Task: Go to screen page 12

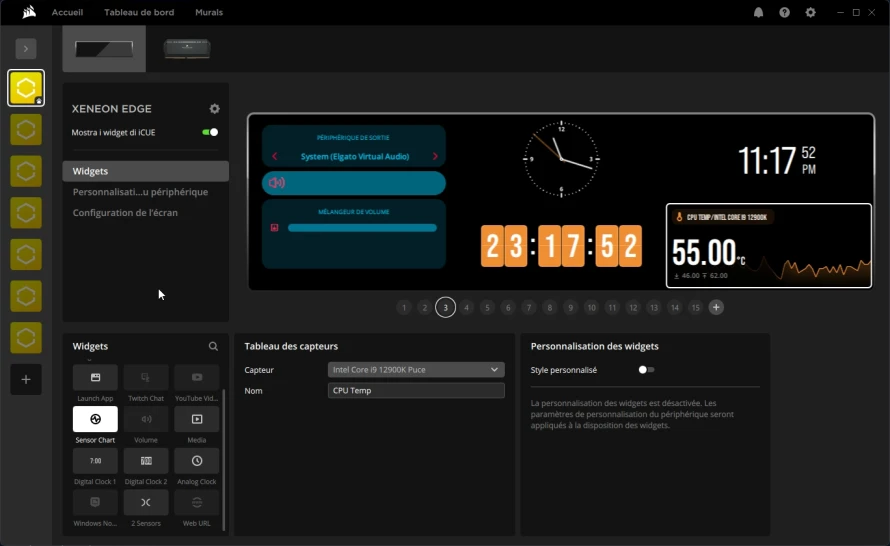Action: coord(633,307)
